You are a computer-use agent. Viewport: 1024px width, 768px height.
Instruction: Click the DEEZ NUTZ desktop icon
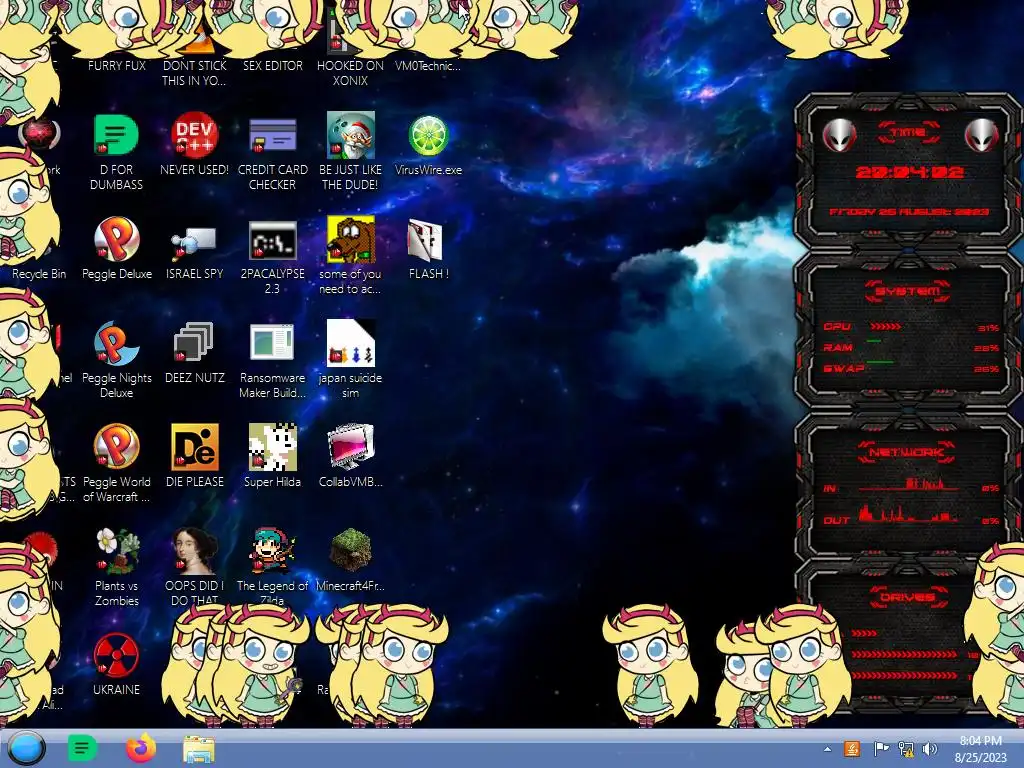(x=194, y=343)
